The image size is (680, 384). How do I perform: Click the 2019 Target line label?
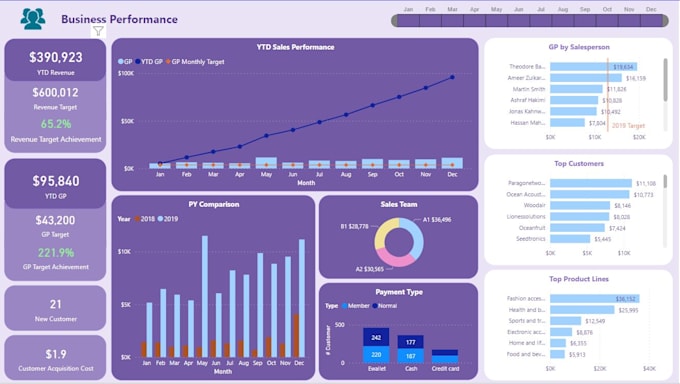(628, 125)
